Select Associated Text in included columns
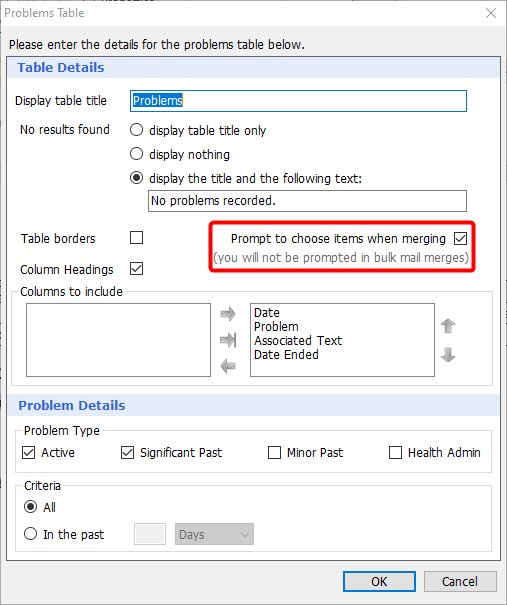The height and width of the screenshot is (605, 507). point(298,341)
